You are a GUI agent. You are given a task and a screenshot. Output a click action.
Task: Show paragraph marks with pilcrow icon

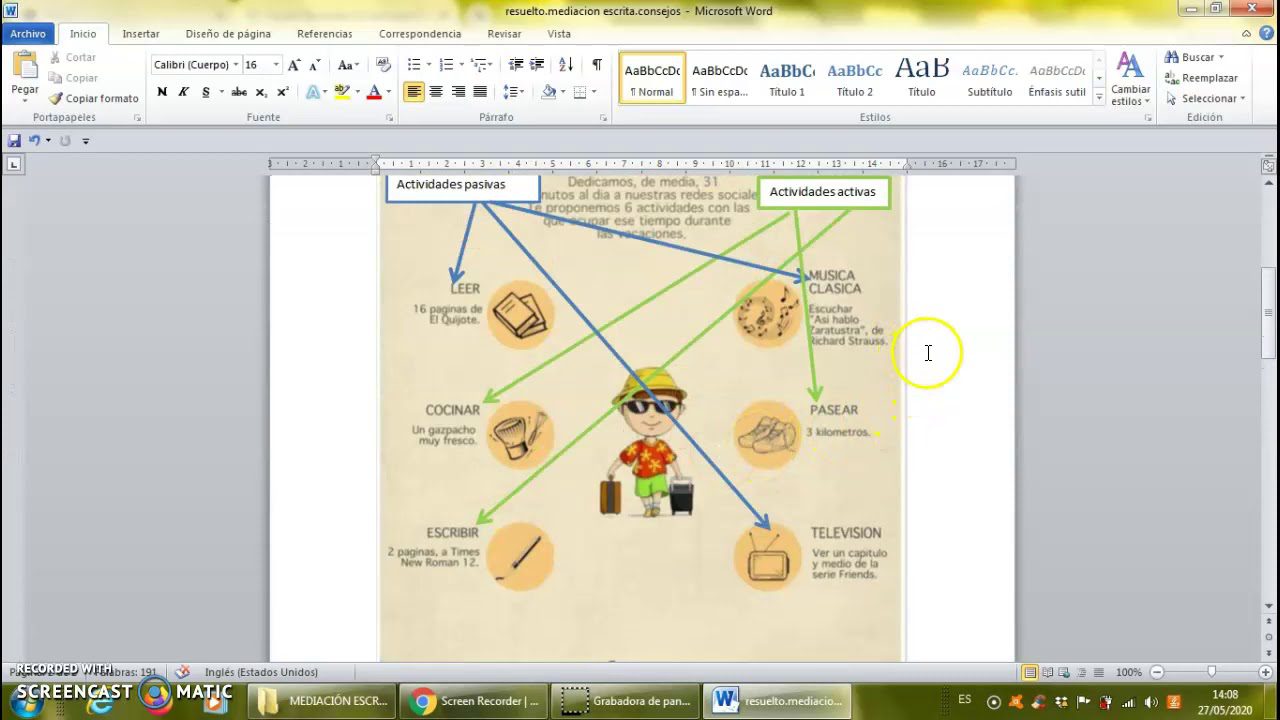pyautogui.click(x=597, y=65)
